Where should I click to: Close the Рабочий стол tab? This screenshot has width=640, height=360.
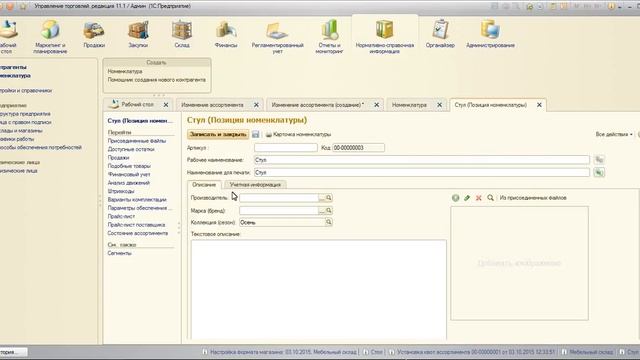tap(166, 105)
